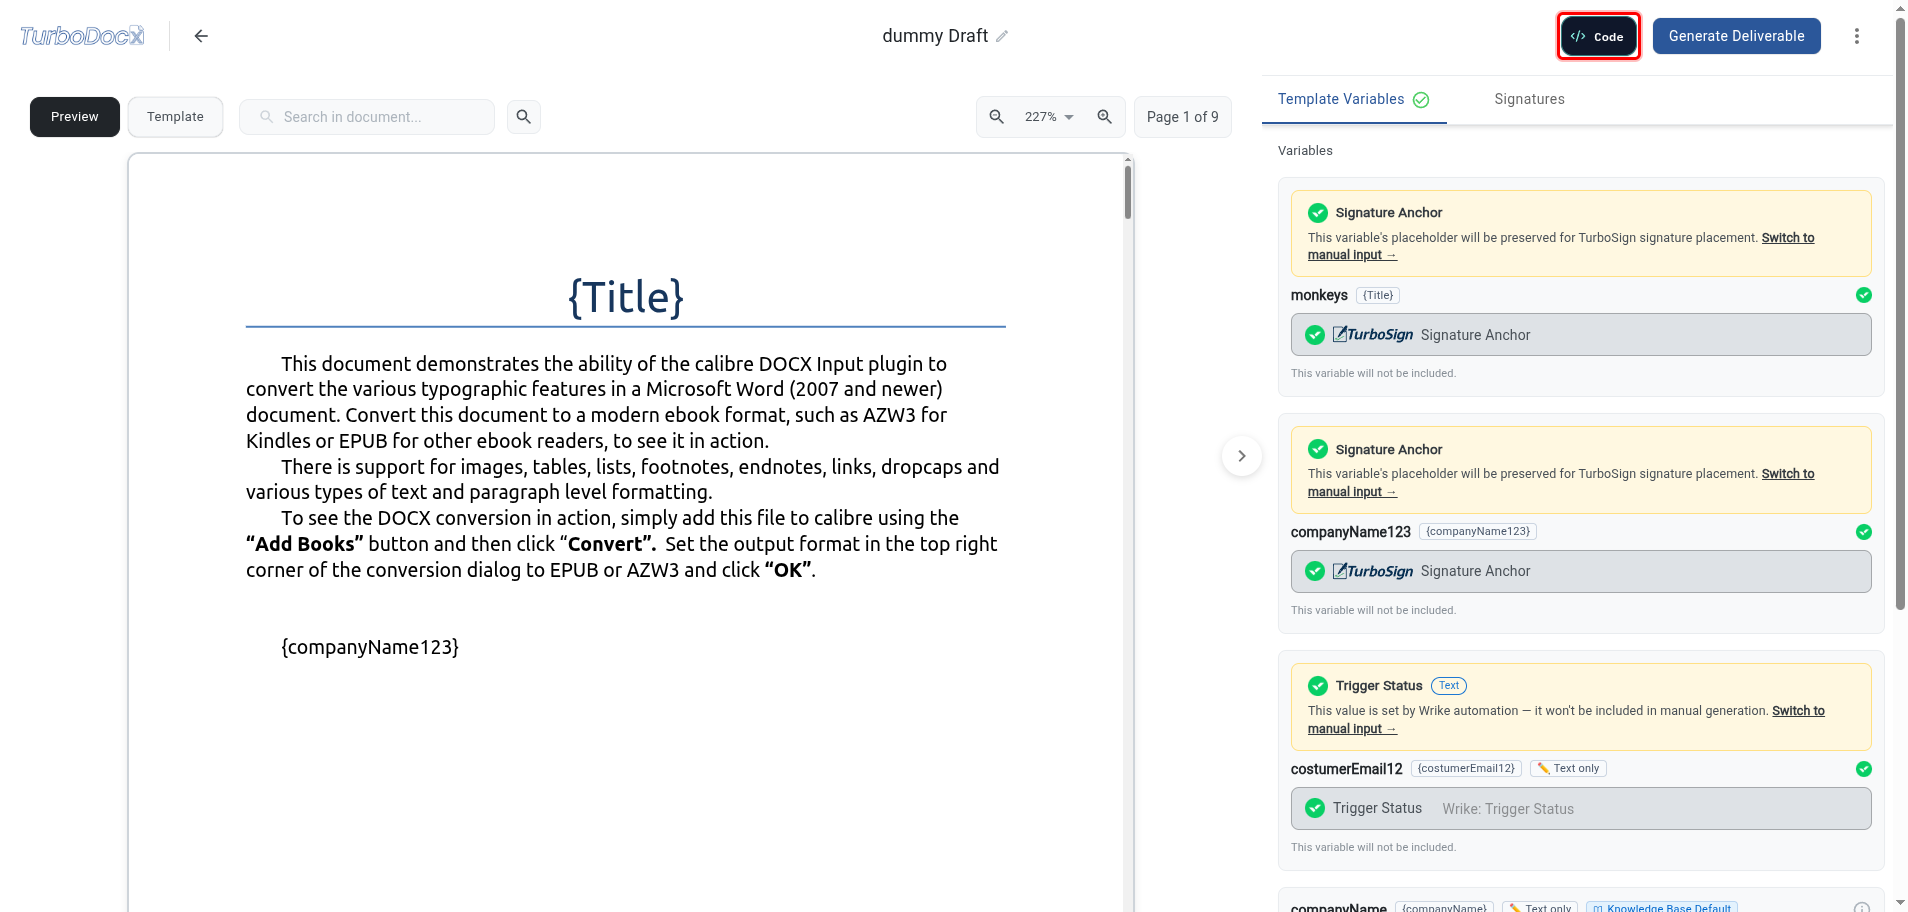The image size is (1908, 912).
Task: Click the zoom out magnifier icon
Action: click(x=997, y=117)
